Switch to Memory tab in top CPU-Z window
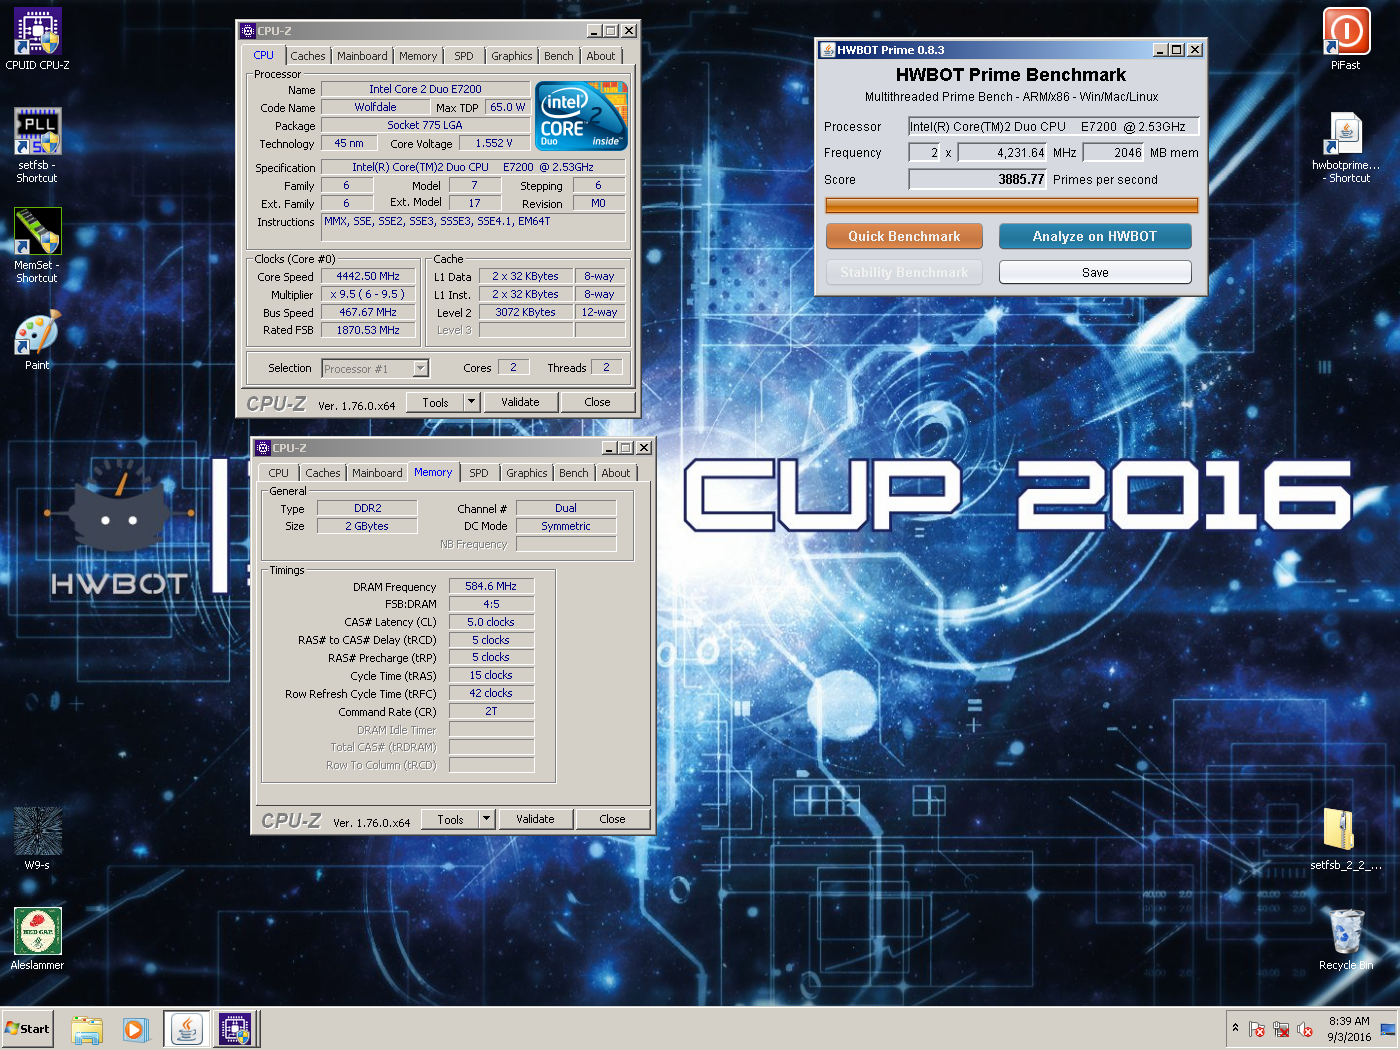 [418, 56]
